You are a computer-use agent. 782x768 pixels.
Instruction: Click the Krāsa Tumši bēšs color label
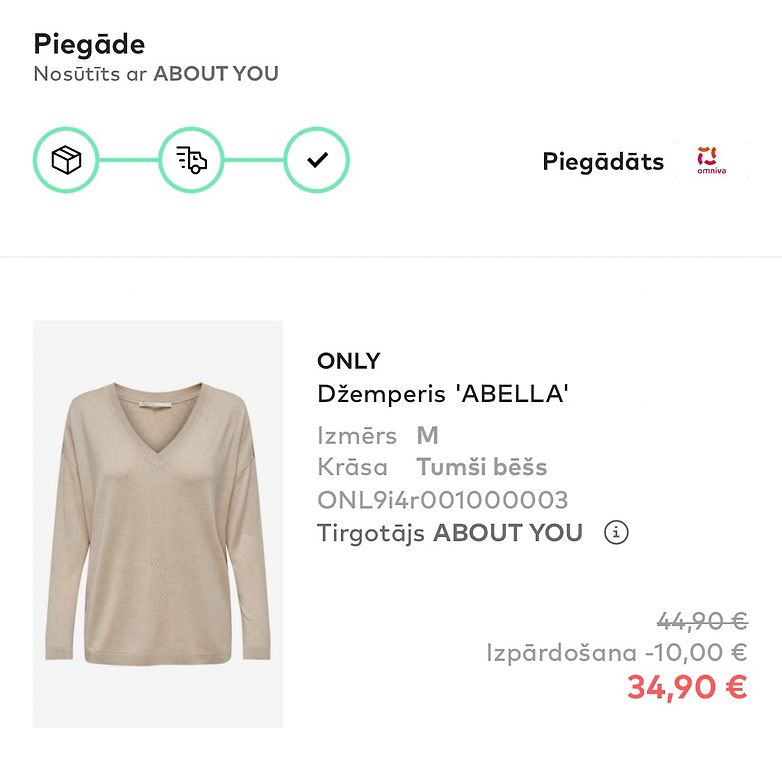pos(432,467)
